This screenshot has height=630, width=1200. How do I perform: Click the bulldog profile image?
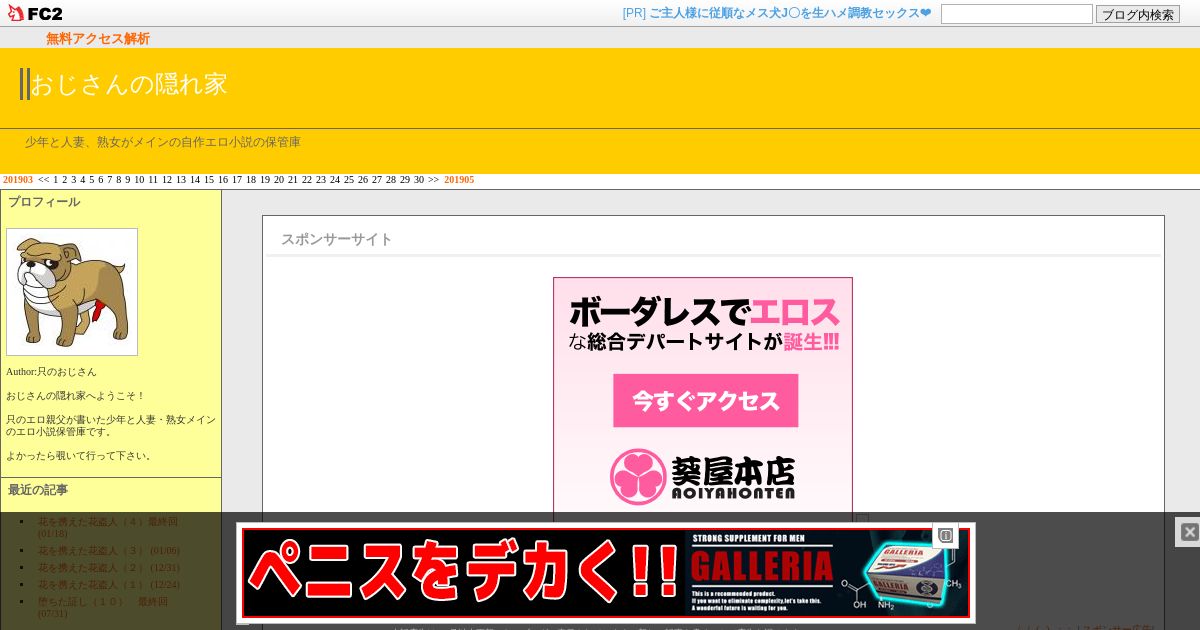[72, 292]
